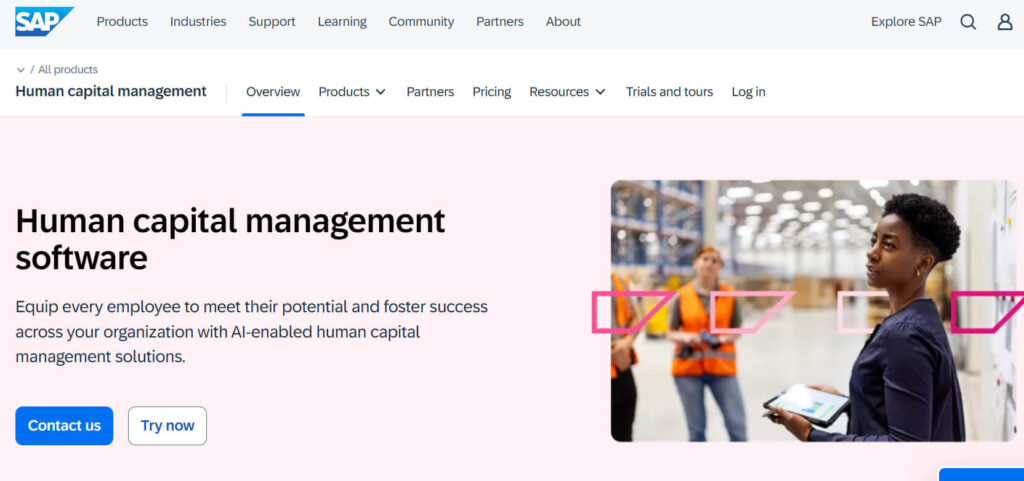Open the Industries menu
Image resolution: width=1024 pixels, height=481 pixels.
tap(198, 22)
